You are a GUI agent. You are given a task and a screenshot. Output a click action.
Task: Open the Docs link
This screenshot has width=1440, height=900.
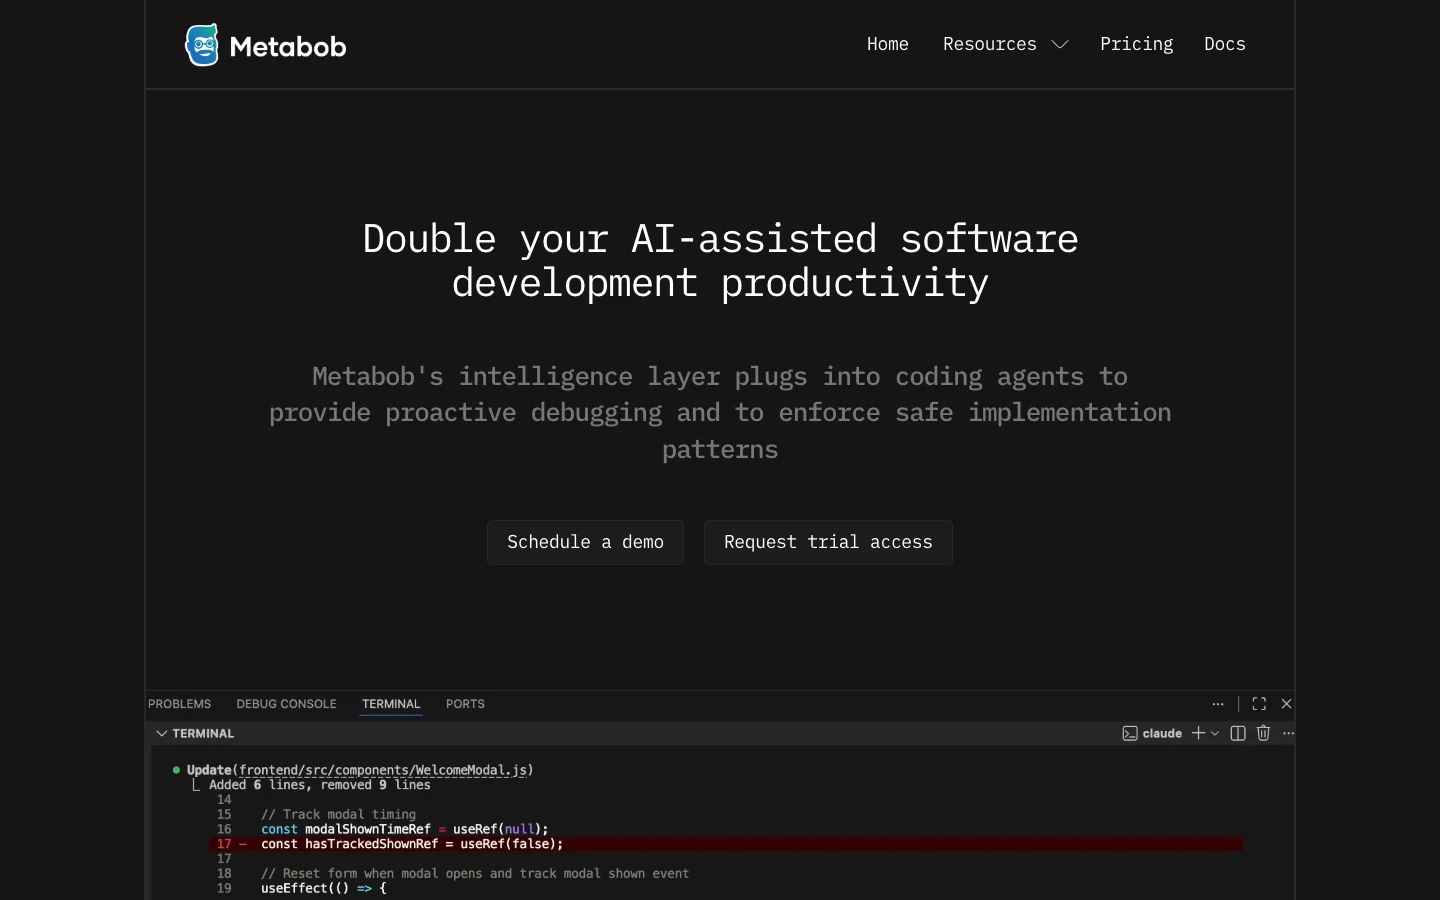point(1225,44)
